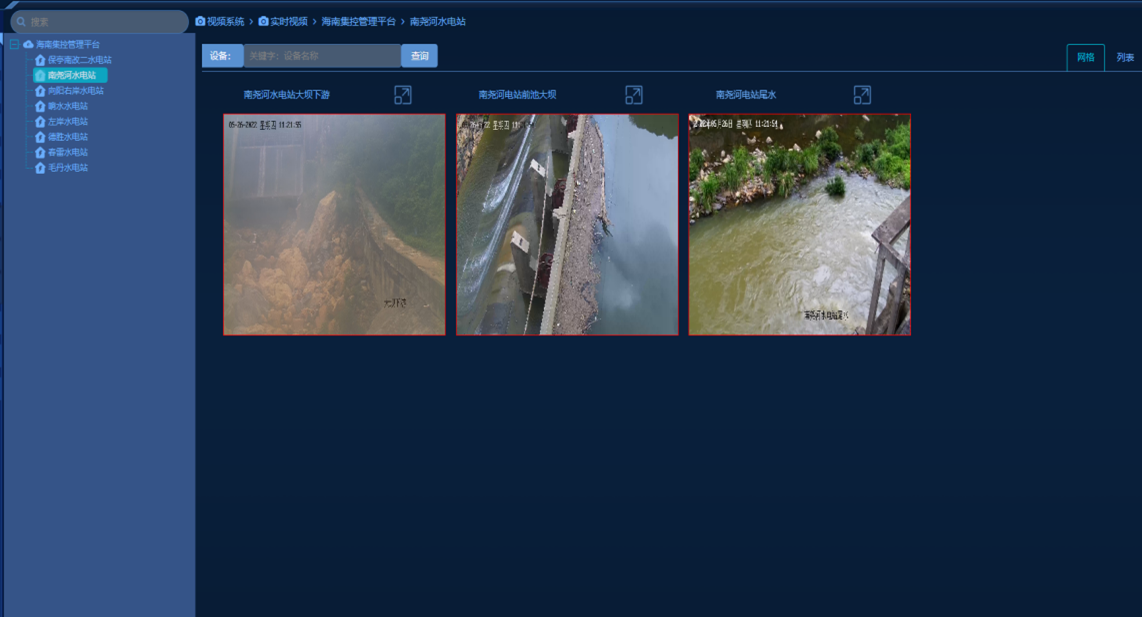Click the house icon beside 保亭南改二水电站
The image size is (1142, 617).
coord(40,60)
